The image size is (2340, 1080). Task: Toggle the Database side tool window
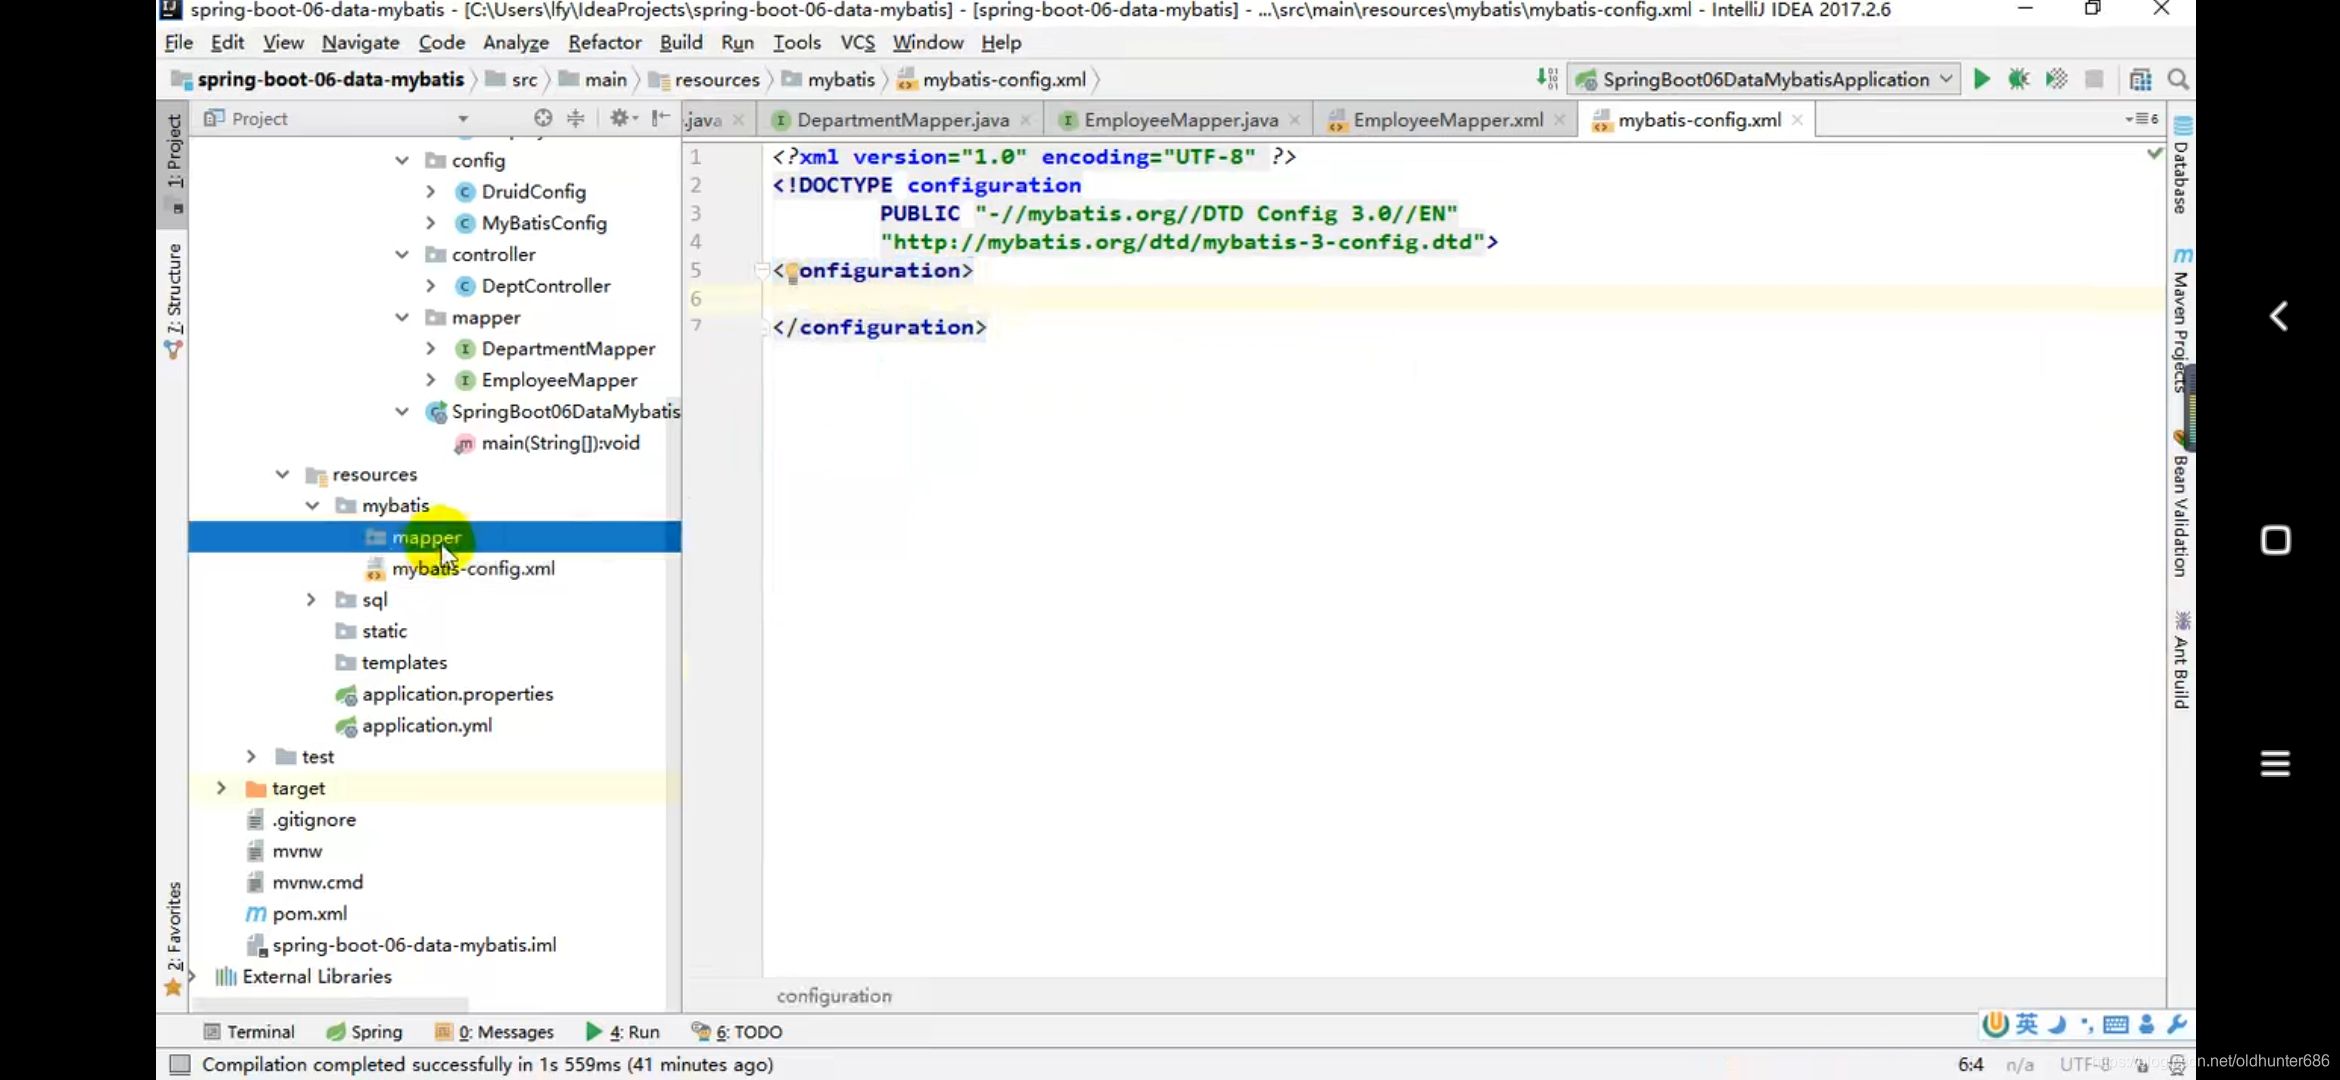pyautogui.click(x=2182, y=168)
